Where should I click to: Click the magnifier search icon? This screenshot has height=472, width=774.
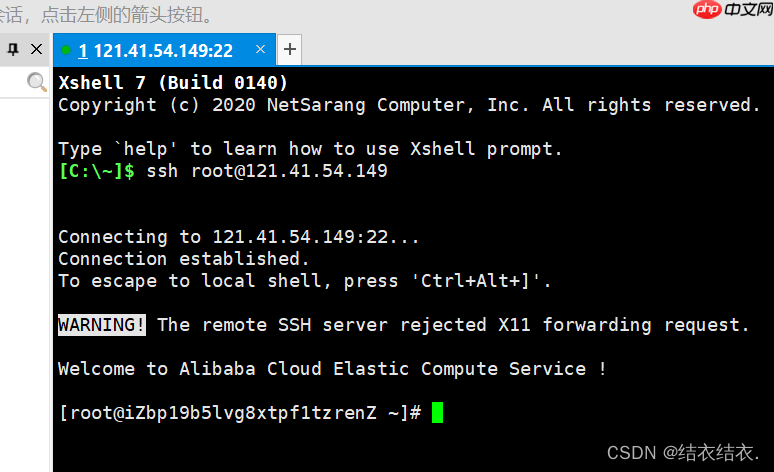coord(37,83)
